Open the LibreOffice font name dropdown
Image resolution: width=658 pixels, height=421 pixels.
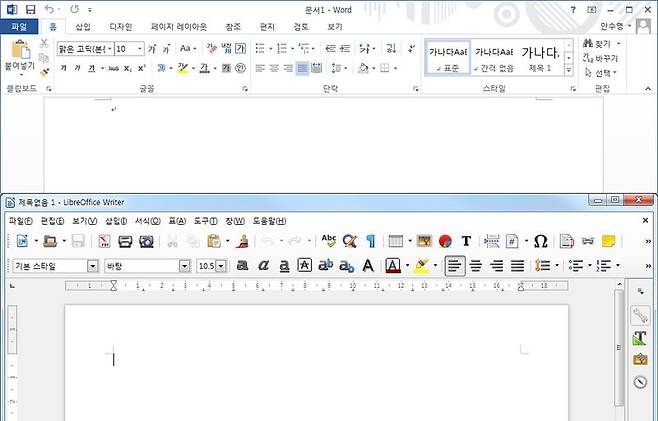tap(184, 266)
